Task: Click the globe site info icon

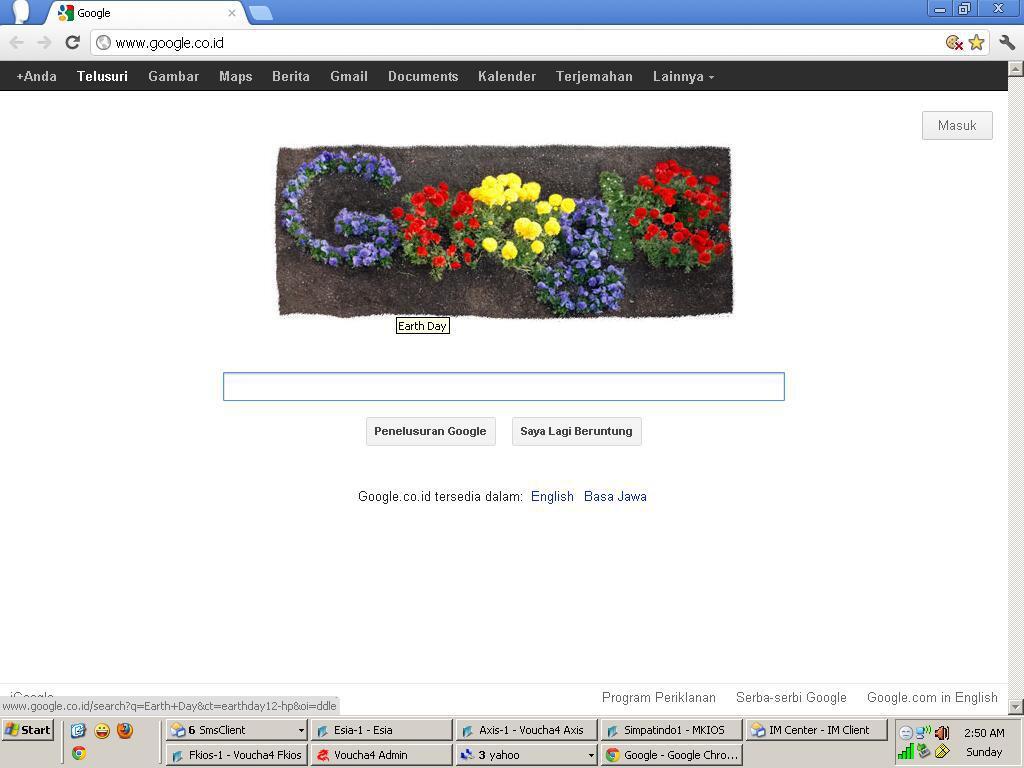Action: [103, 42]
